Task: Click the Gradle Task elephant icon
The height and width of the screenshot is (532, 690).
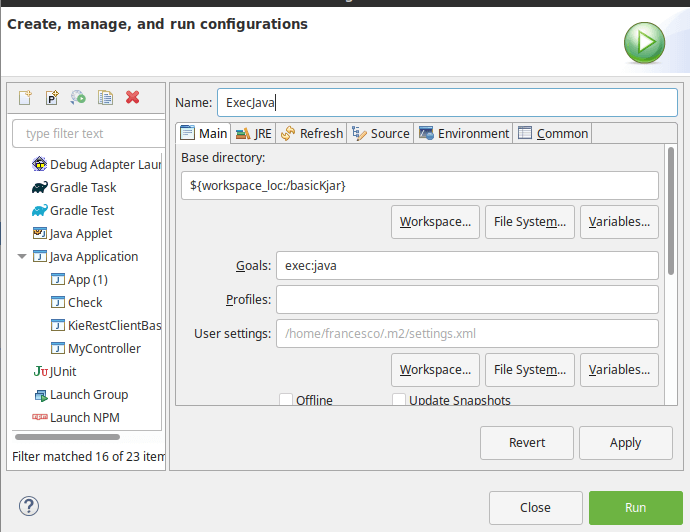Action: [40, 187]
